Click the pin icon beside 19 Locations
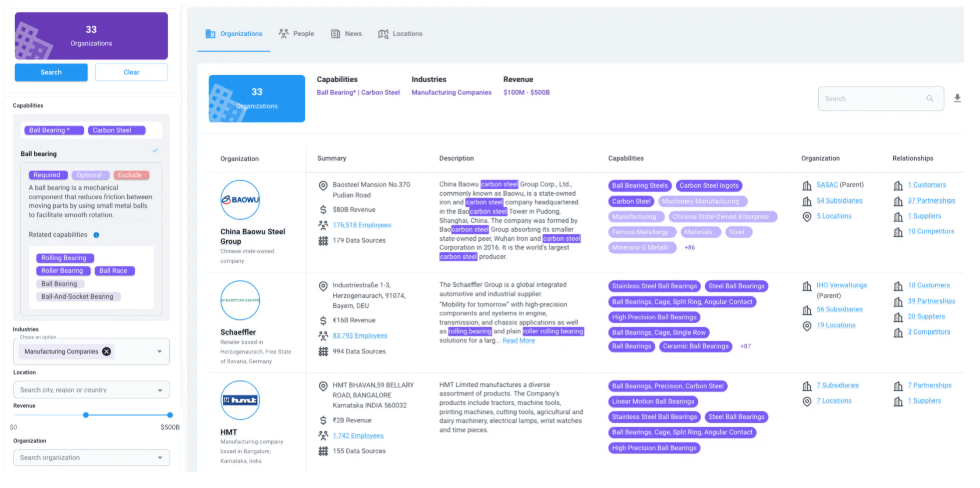Image resolution: width=980 pixels, height=488 pixels. tap(807, 326)
